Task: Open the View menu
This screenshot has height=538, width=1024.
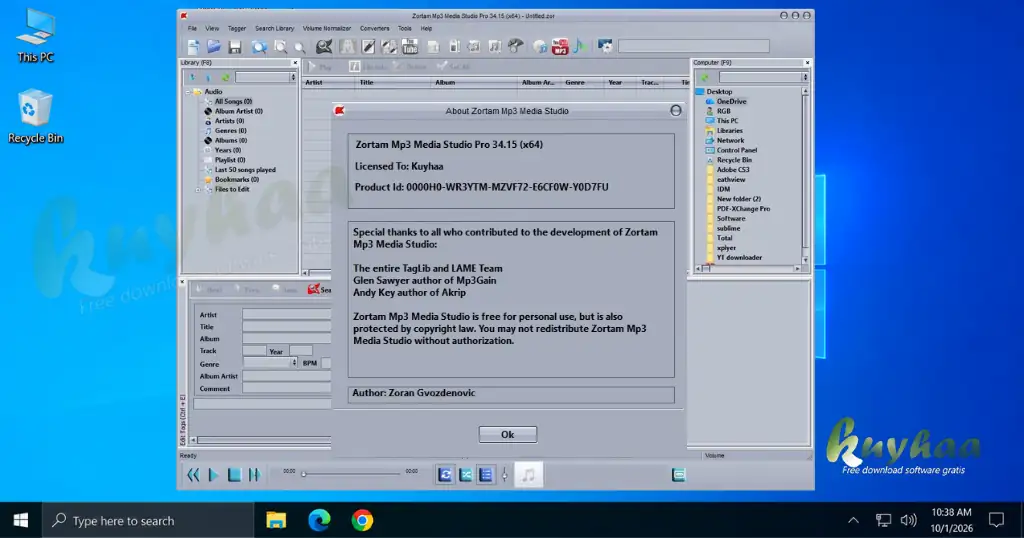Action: [x=212, y=28]
